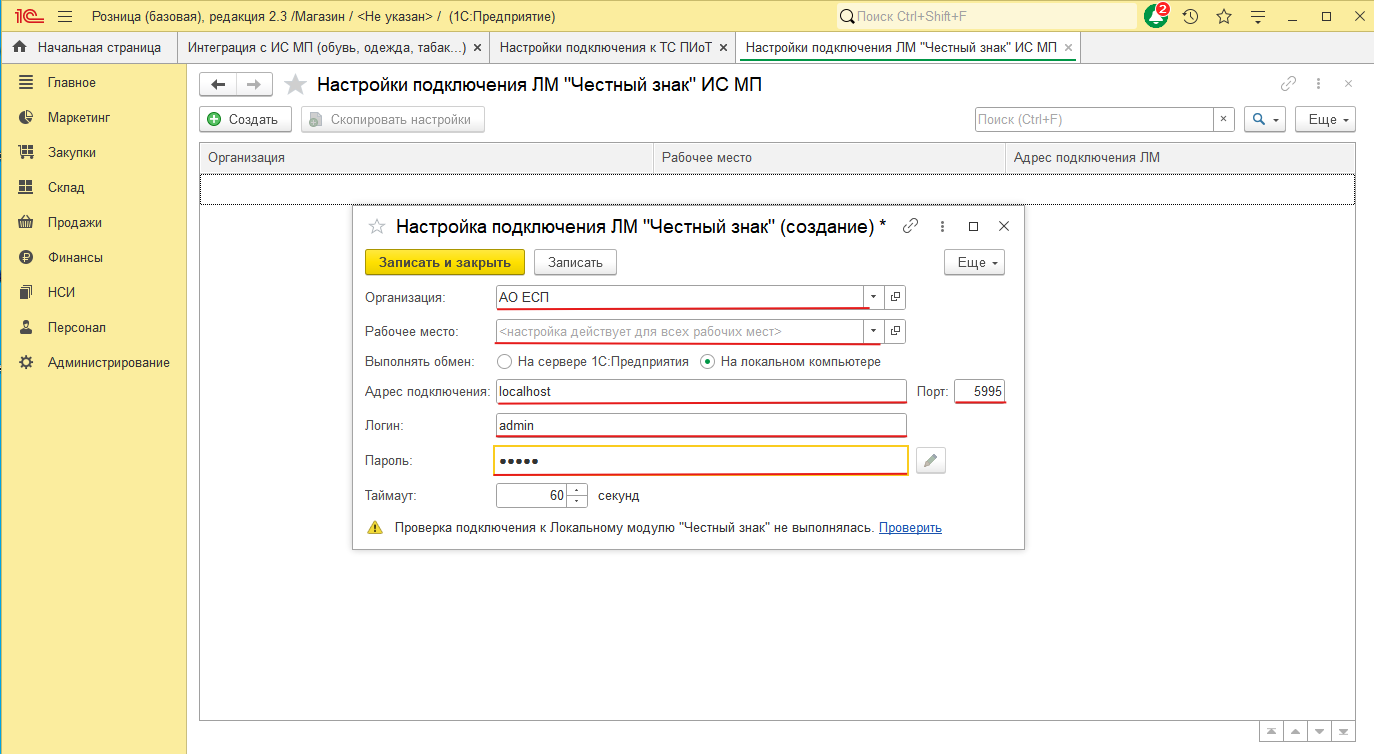Copy link icon of list page
Screen dimensions: 1374x754
(x=1289, y=84)
